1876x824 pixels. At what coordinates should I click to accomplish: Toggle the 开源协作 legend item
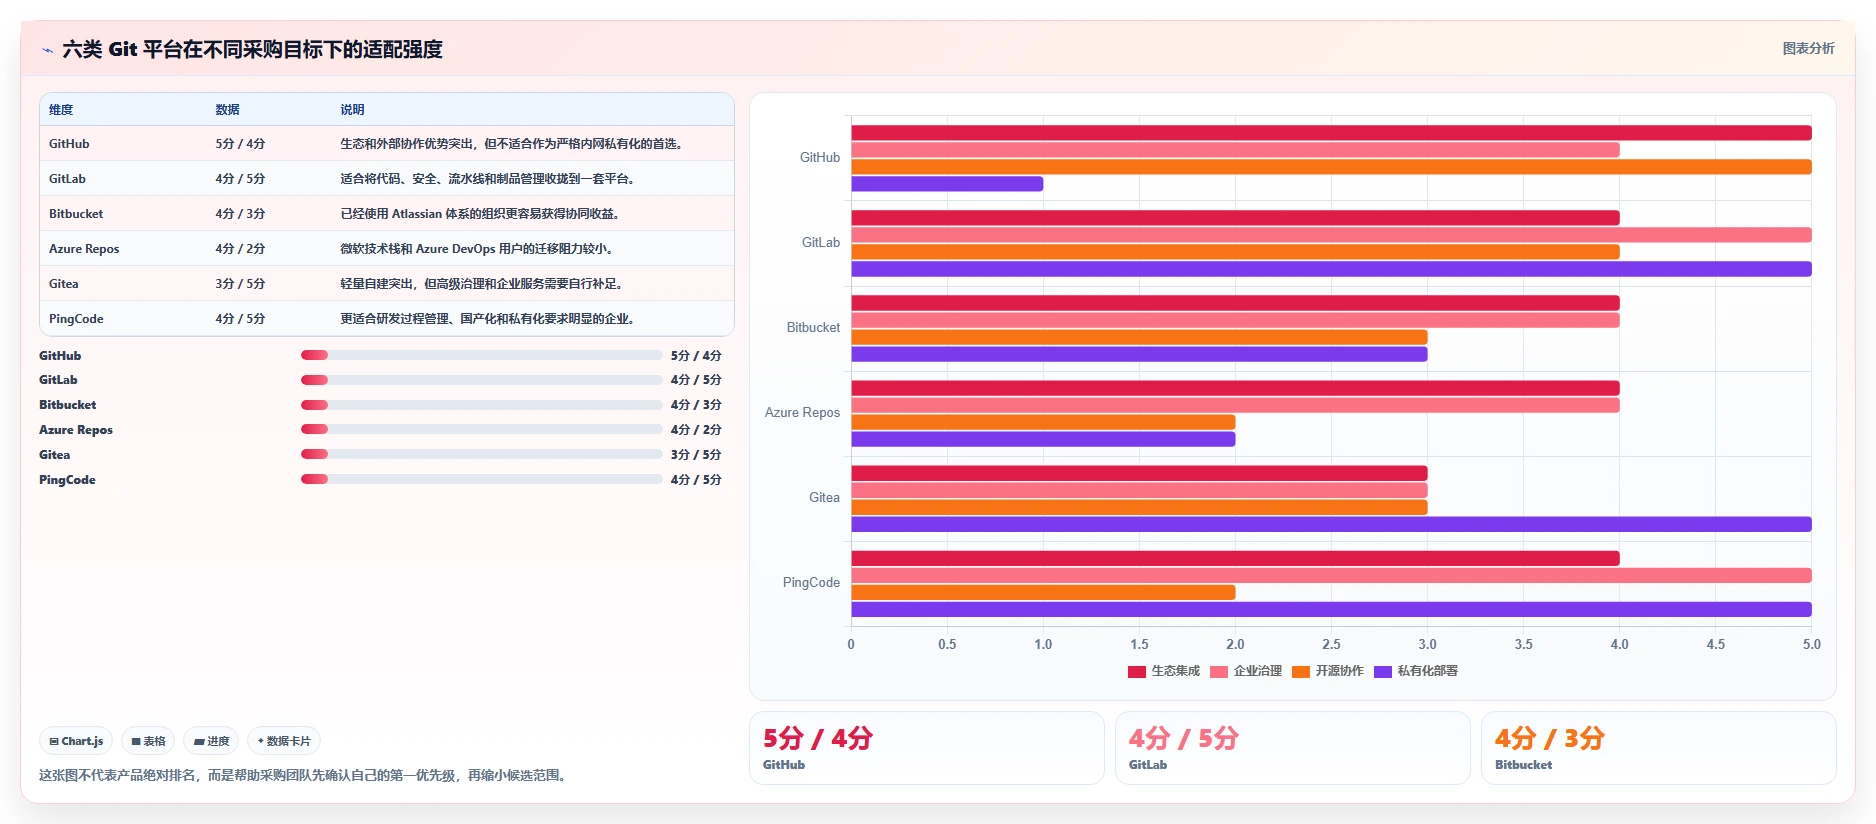pos(1328,671)
